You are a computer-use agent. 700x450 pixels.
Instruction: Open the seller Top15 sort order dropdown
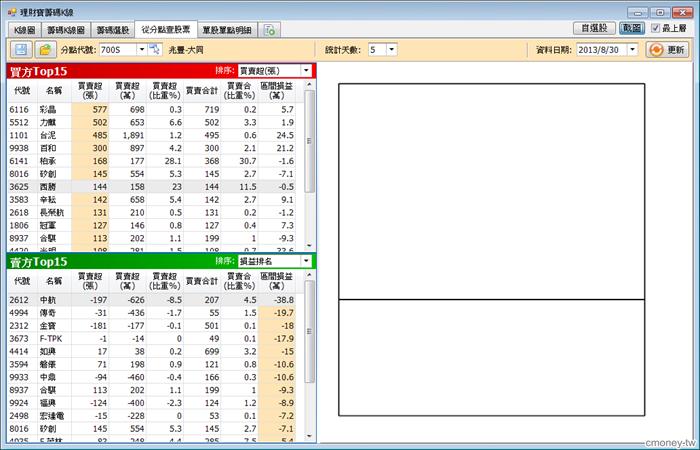306,261
